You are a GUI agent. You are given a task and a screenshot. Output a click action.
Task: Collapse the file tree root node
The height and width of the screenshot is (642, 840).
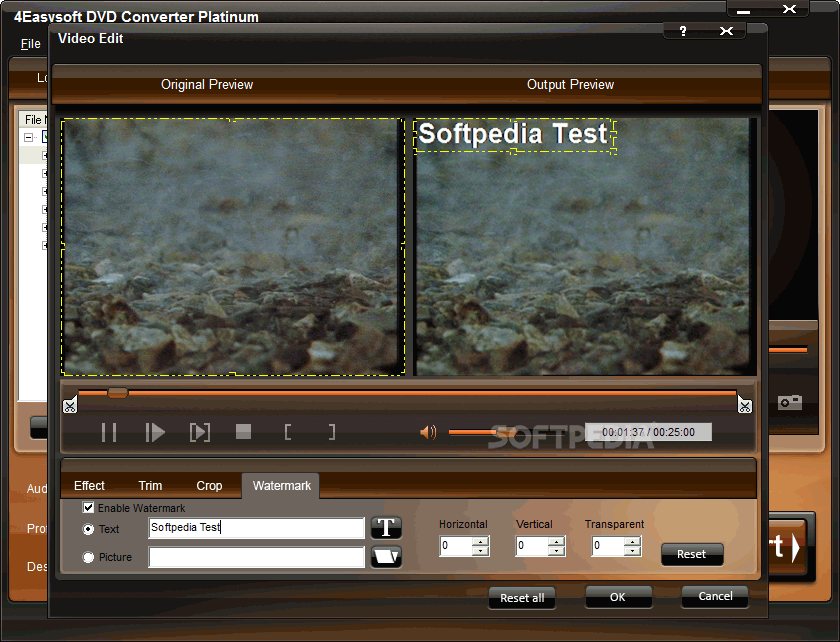(28, 138)
